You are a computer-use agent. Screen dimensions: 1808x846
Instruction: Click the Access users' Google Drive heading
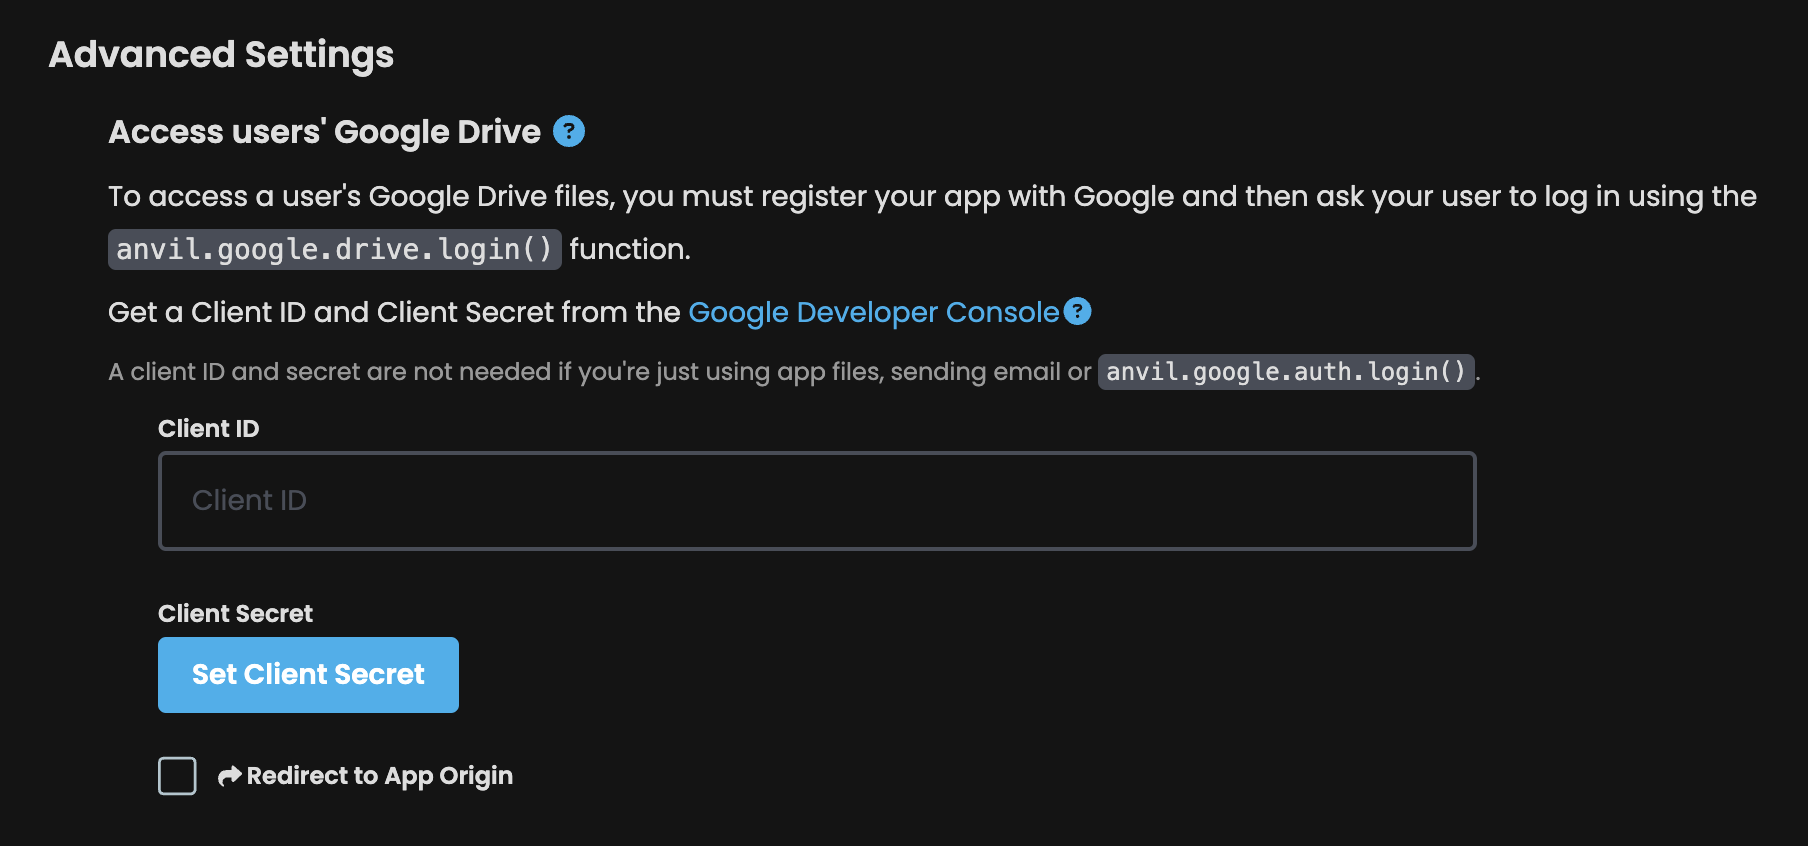[324, 132]
